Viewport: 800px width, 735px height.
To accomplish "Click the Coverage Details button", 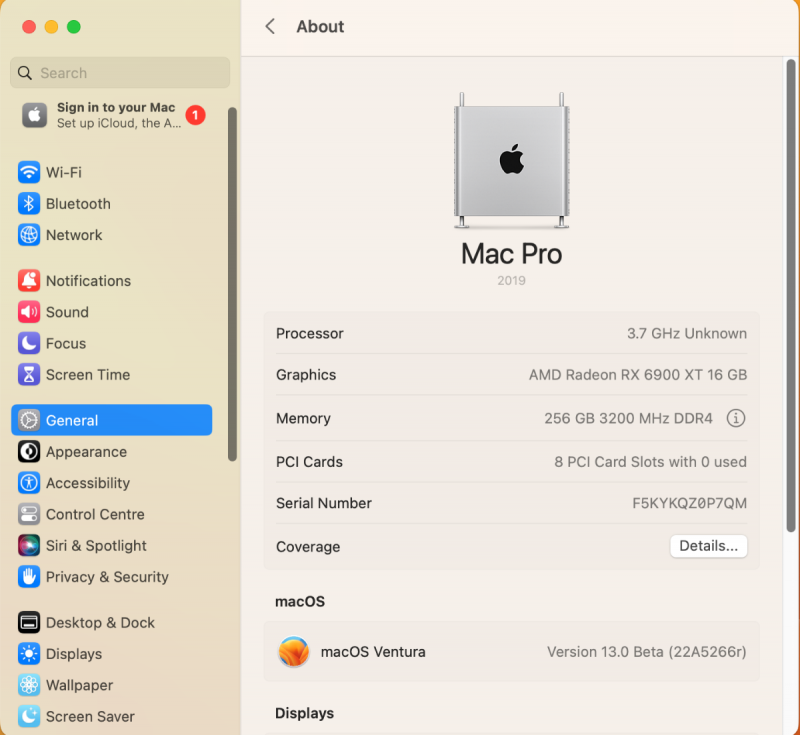I will (x=708, y=546).
